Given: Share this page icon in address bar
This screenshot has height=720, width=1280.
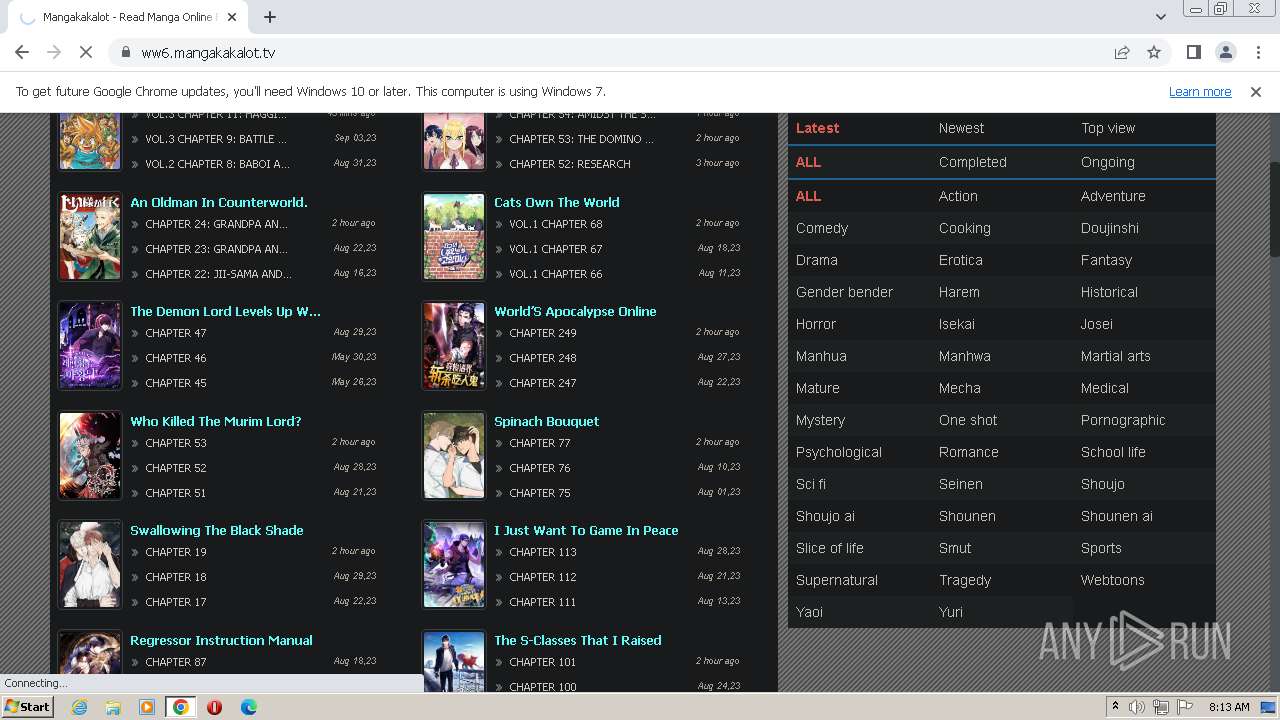Looking at the screenshot, I should [x=1122, y=52].
